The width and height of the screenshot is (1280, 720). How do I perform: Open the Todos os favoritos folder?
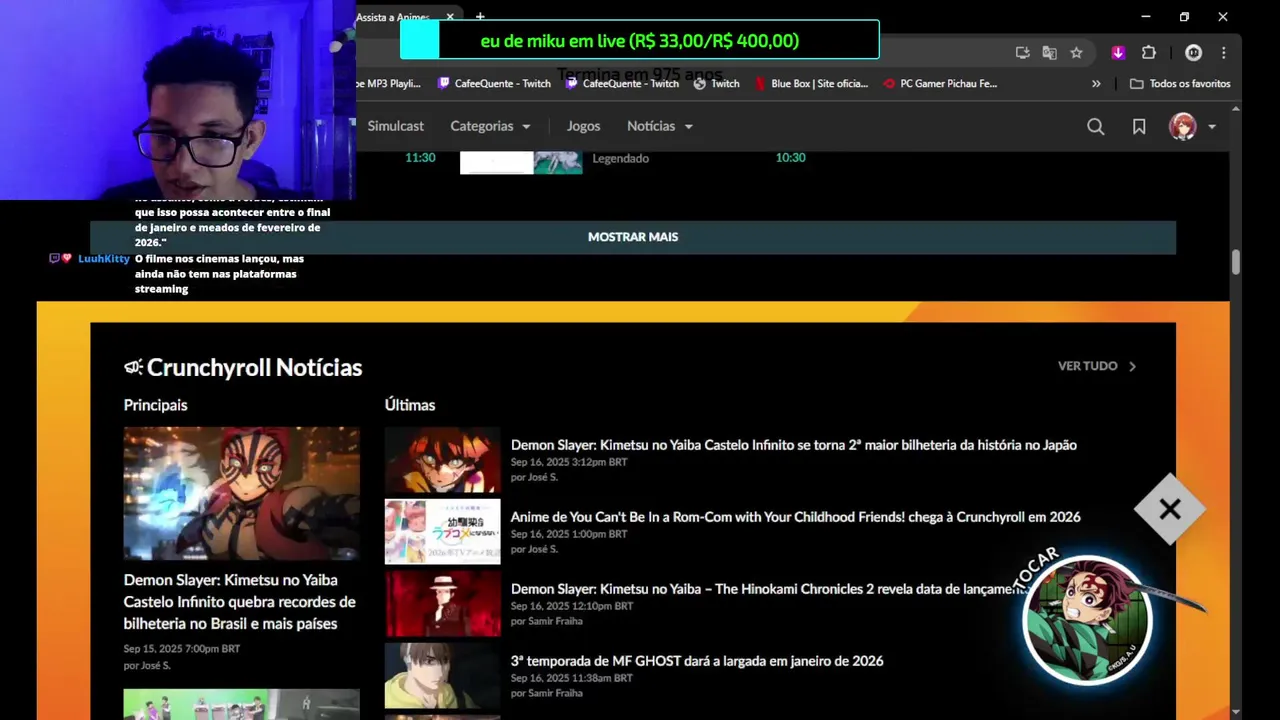1180,84
